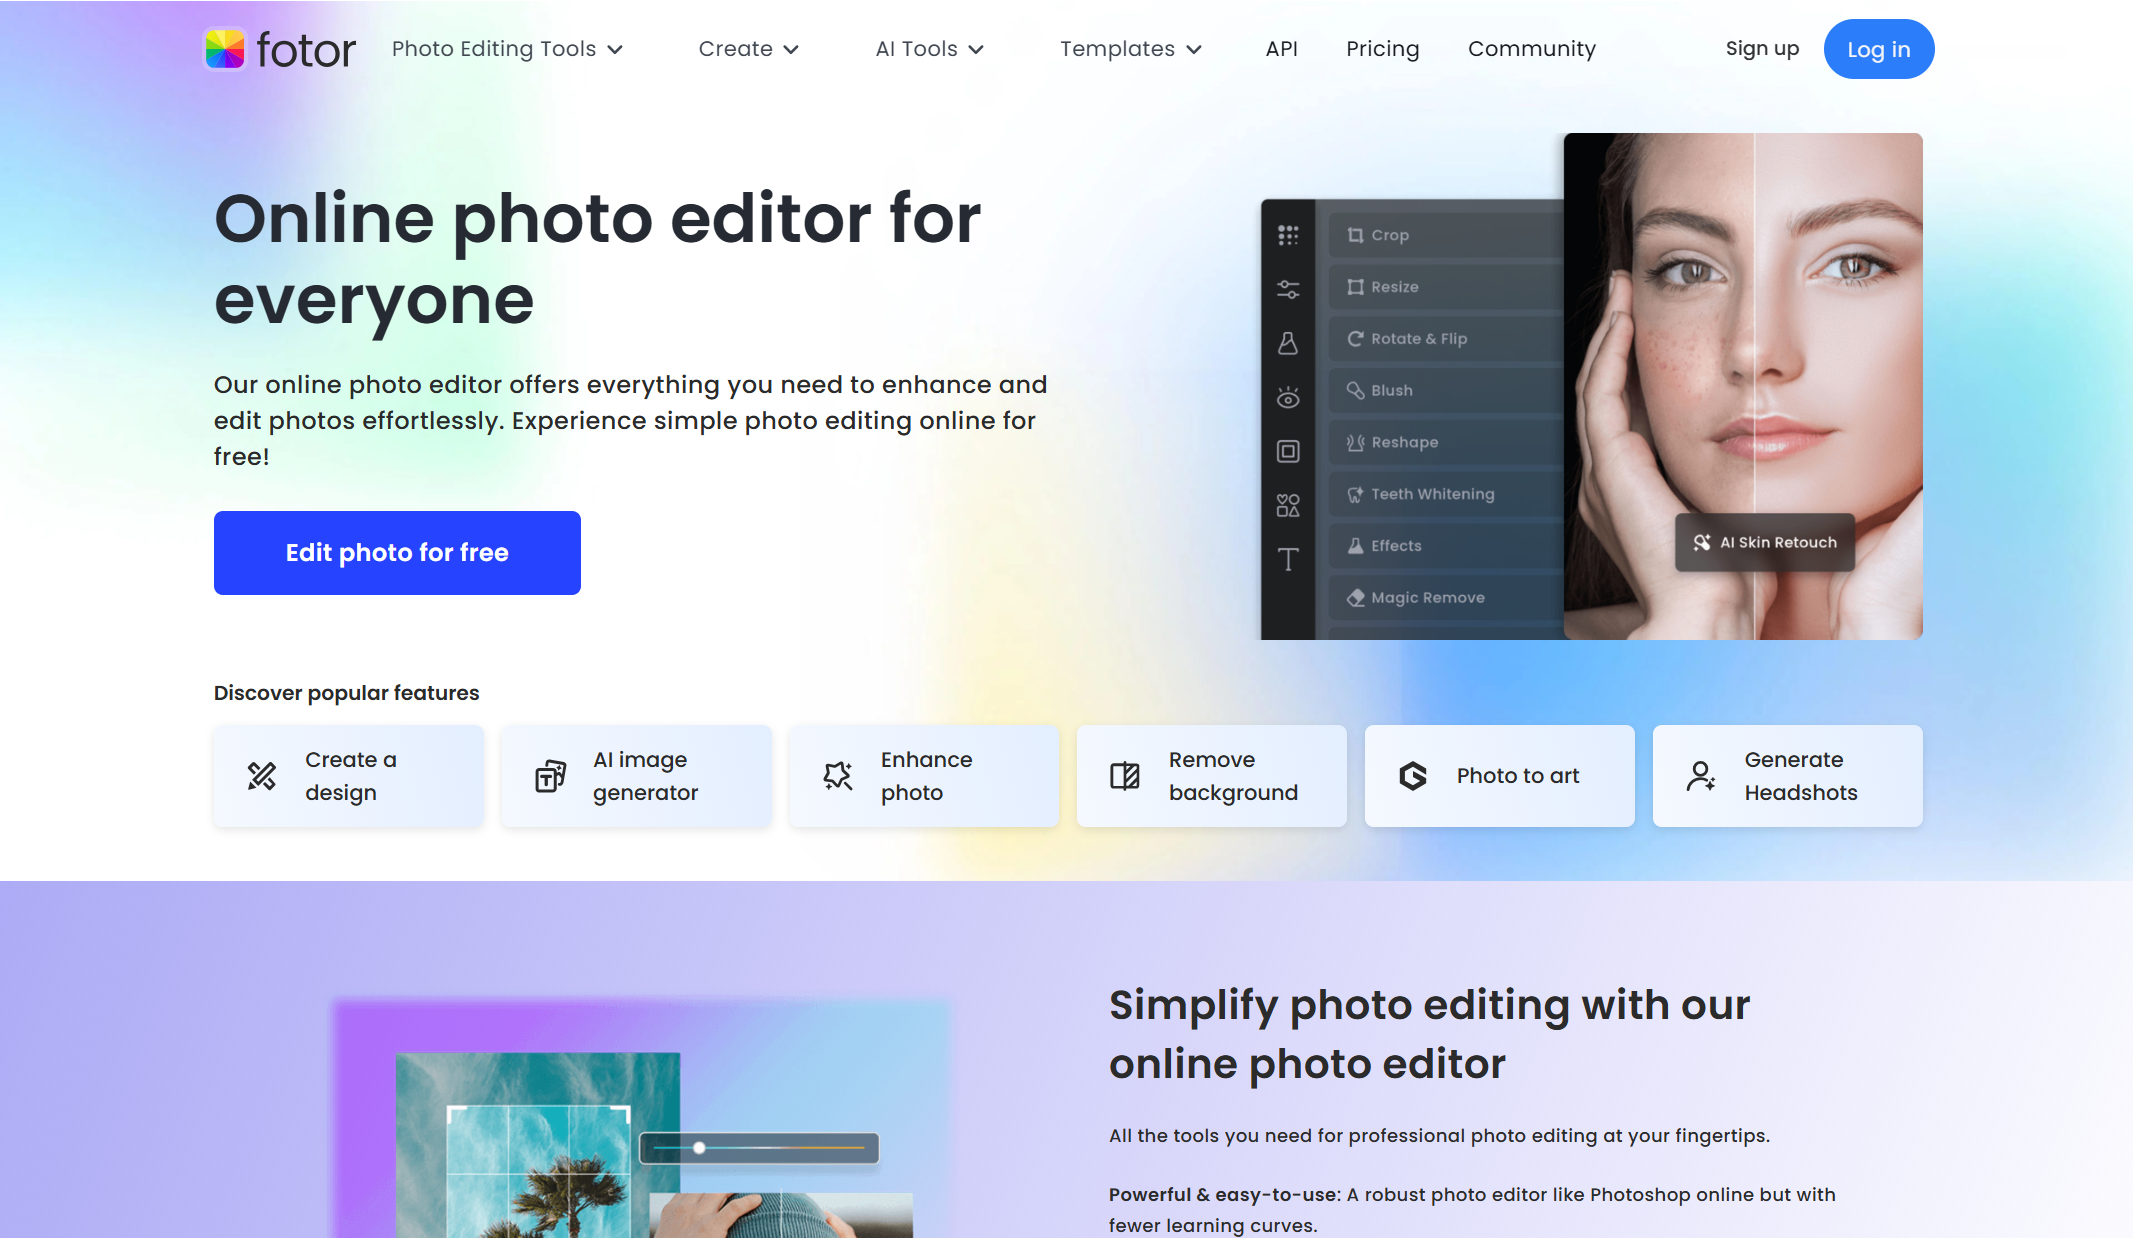The height and width of the screenshot is (1238, 2133).
Task: Click the slider handle in crop preview image
Action: (x=699, y=1148)
